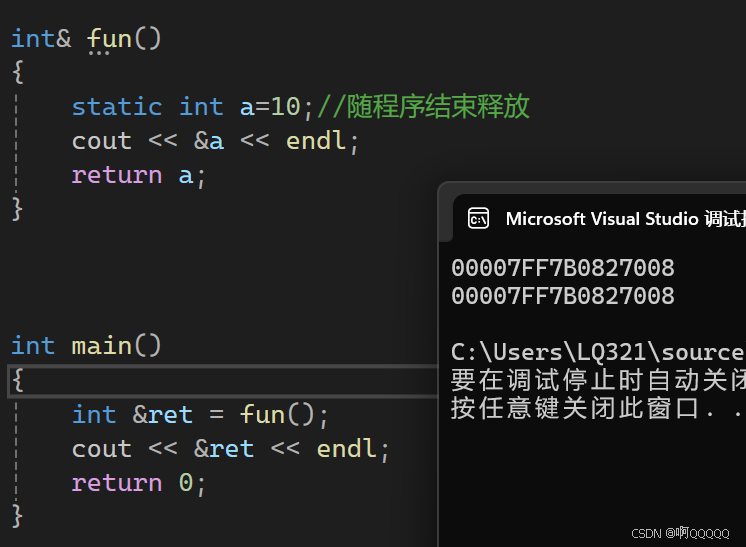Image resolution: width=746 pixels, height=547 pixels.
Task: Click the main function name
Action: [102, 346]
